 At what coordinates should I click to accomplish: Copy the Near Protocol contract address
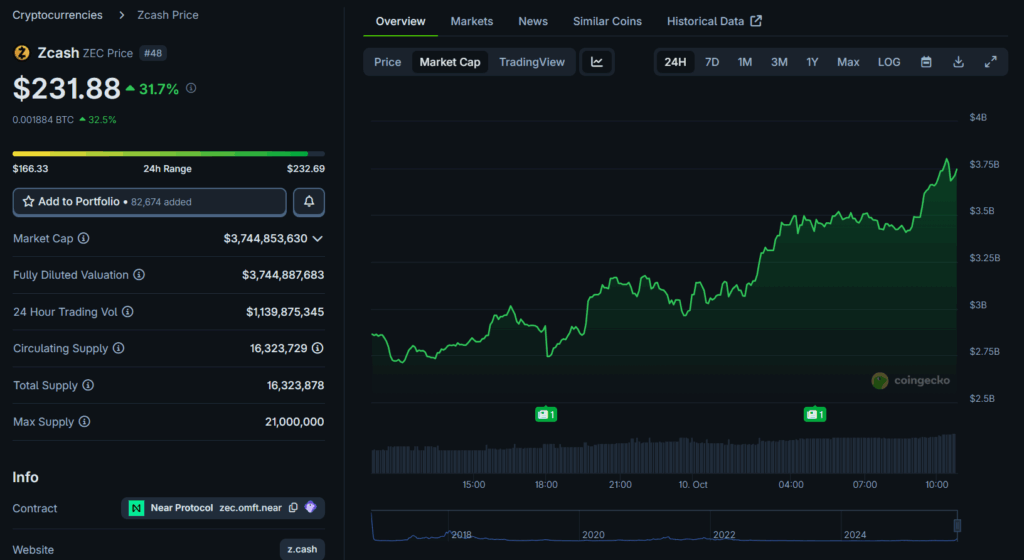(x=293, y=508)
